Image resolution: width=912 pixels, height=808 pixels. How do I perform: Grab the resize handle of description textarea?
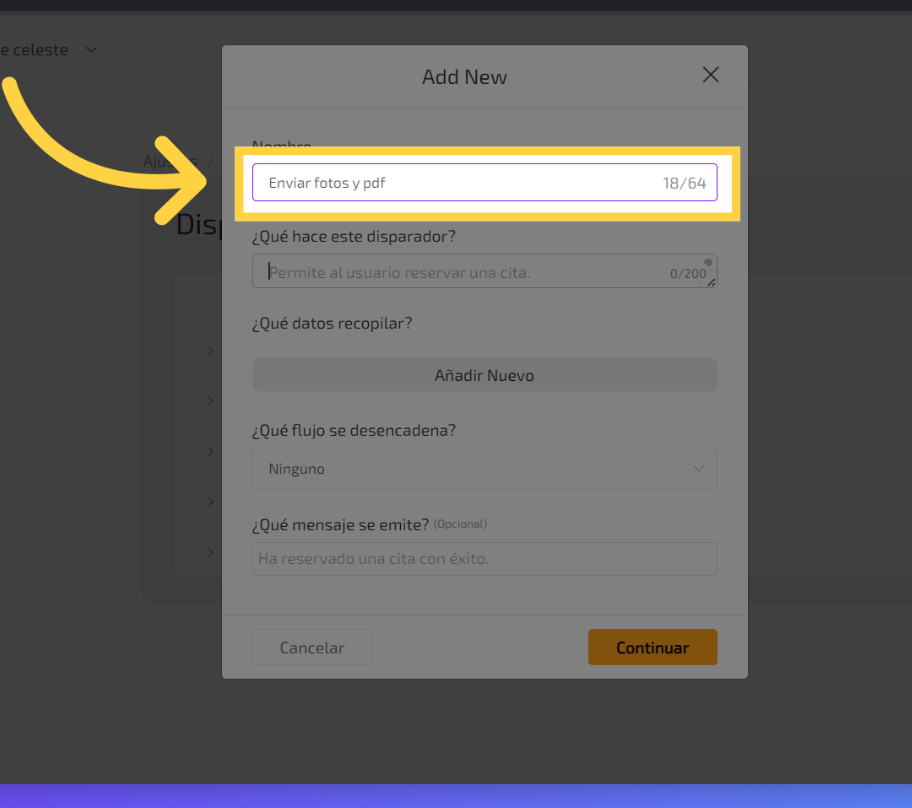click(x=711, y=283)
